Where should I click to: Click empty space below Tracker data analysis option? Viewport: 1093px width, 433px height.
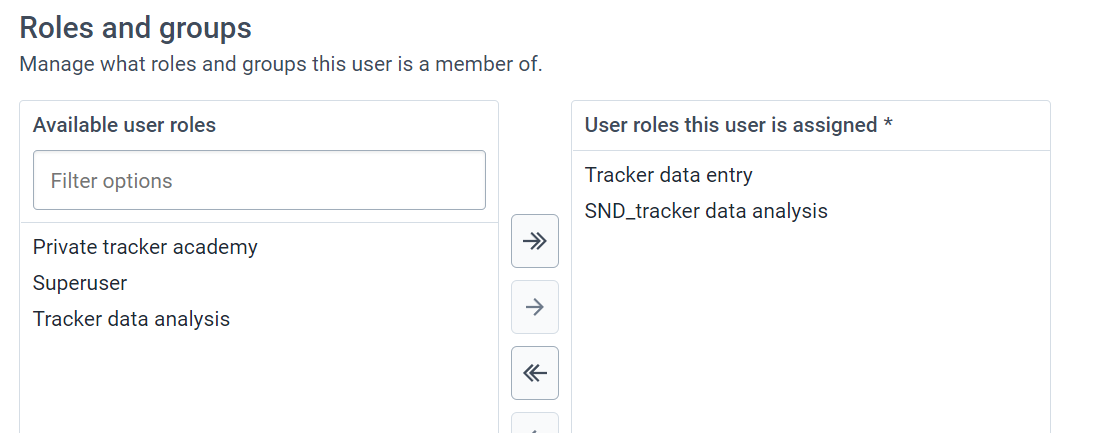tap(259, 383)
